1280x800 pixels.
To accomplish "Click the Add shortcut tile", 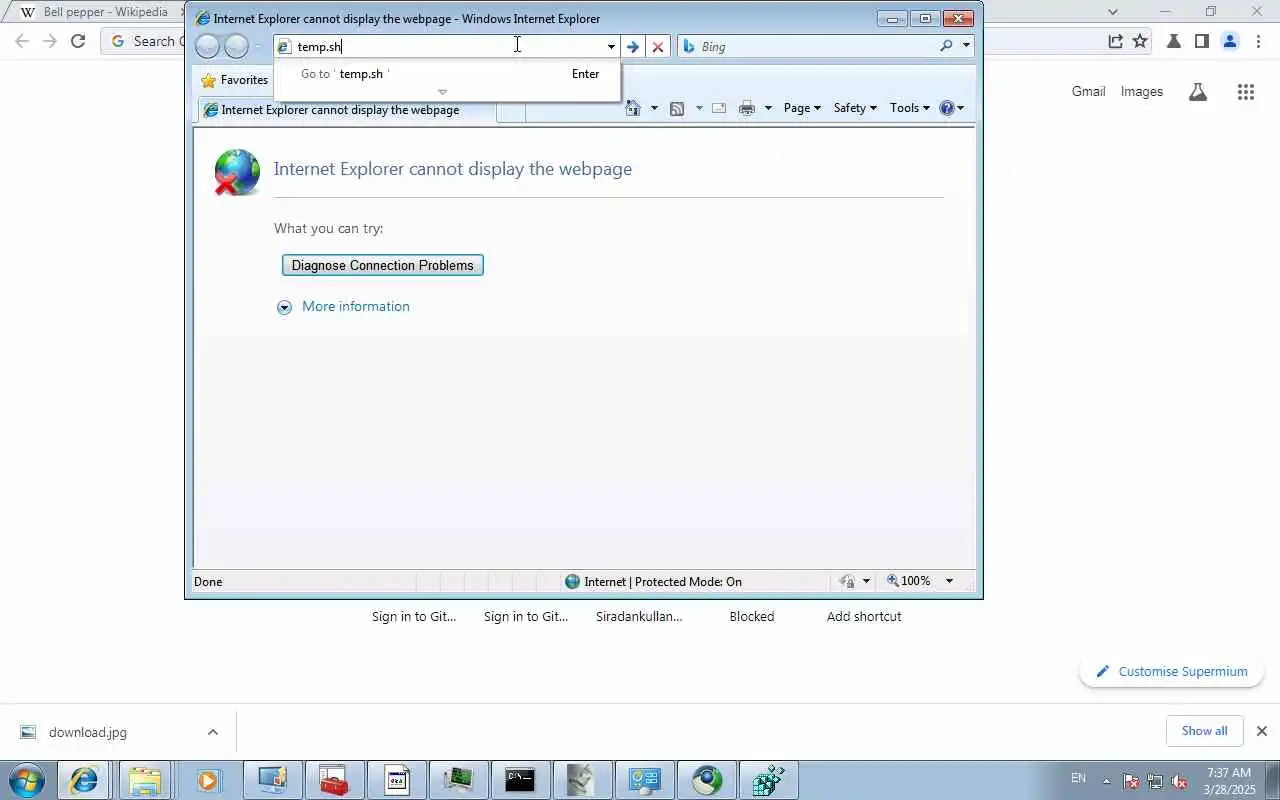I will pos(864,616).
